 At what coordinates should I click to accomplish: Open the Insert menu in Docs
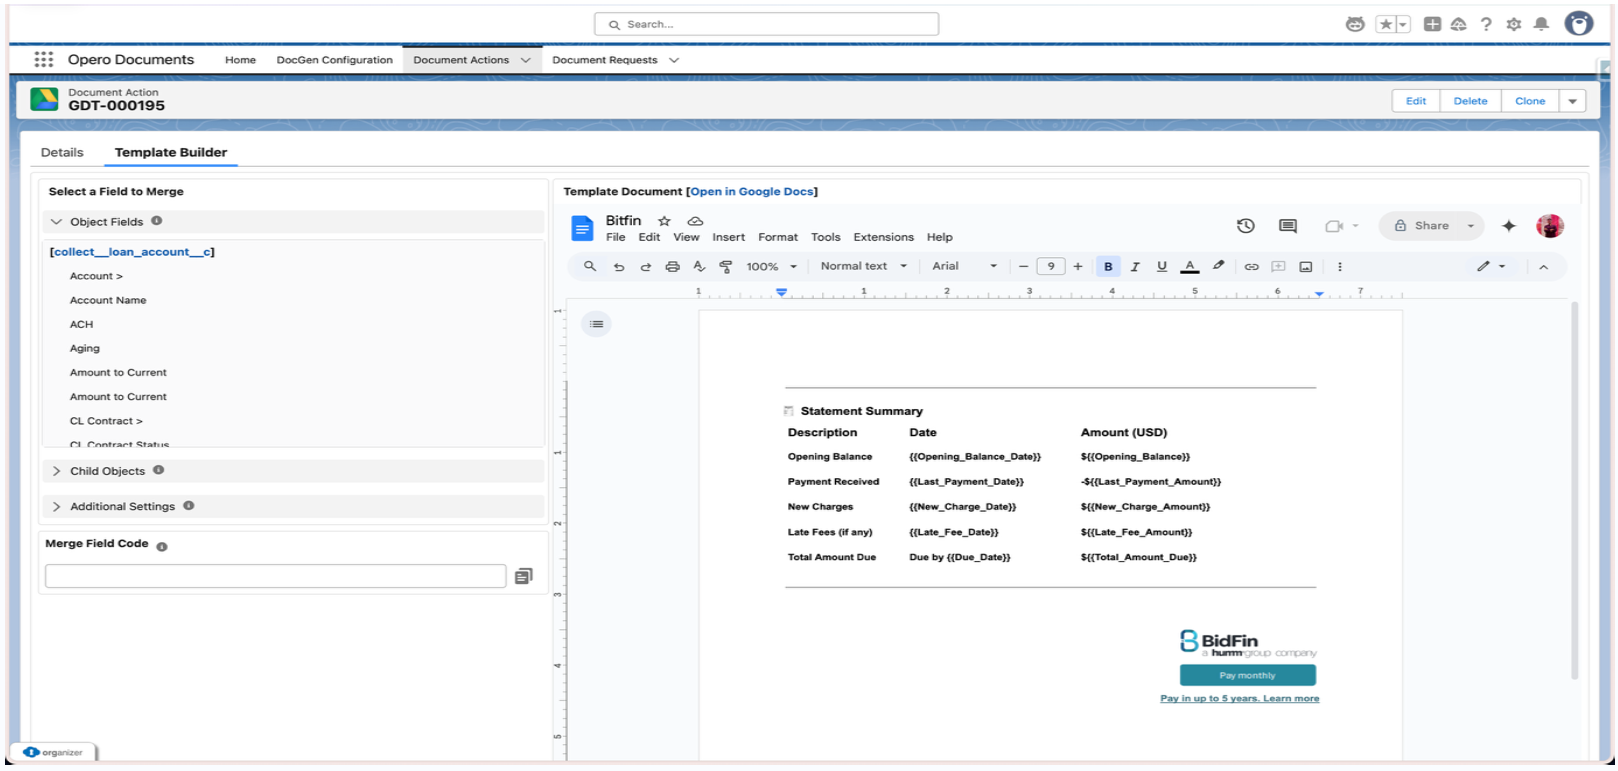(x=728, y=238)
